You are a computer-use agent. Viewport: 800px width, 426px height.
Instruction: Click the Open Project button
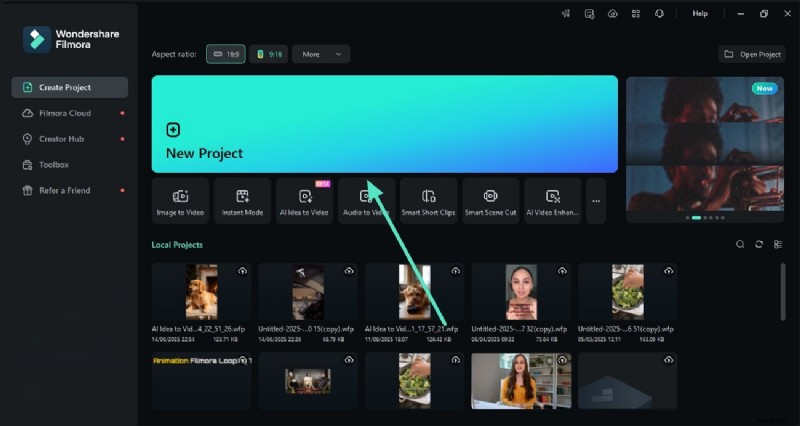(752, 54)
